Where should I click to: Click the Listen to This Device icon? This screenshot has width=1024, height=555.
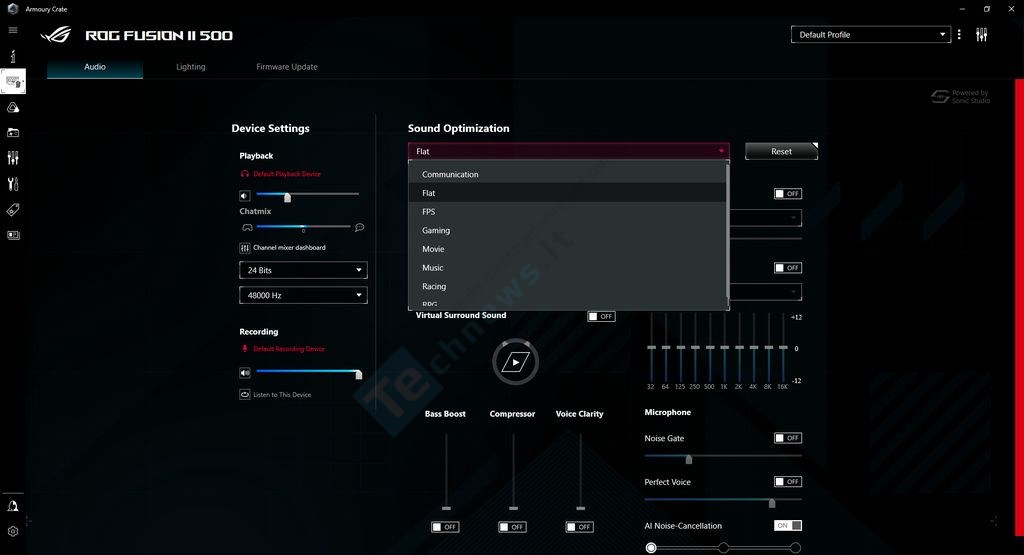245,394
